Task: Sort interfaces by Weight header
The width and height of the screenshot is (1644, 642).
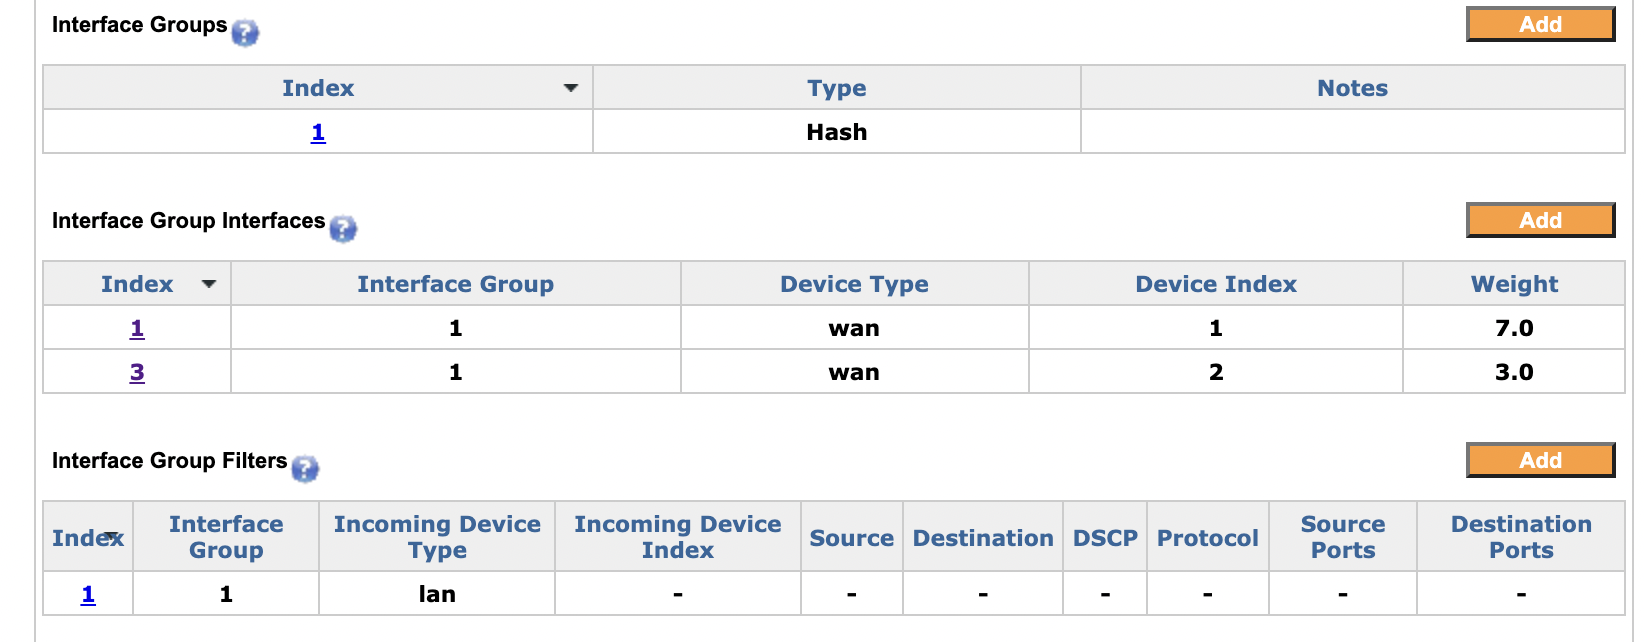Action: pyautogui.click(x=1514, y=284)
